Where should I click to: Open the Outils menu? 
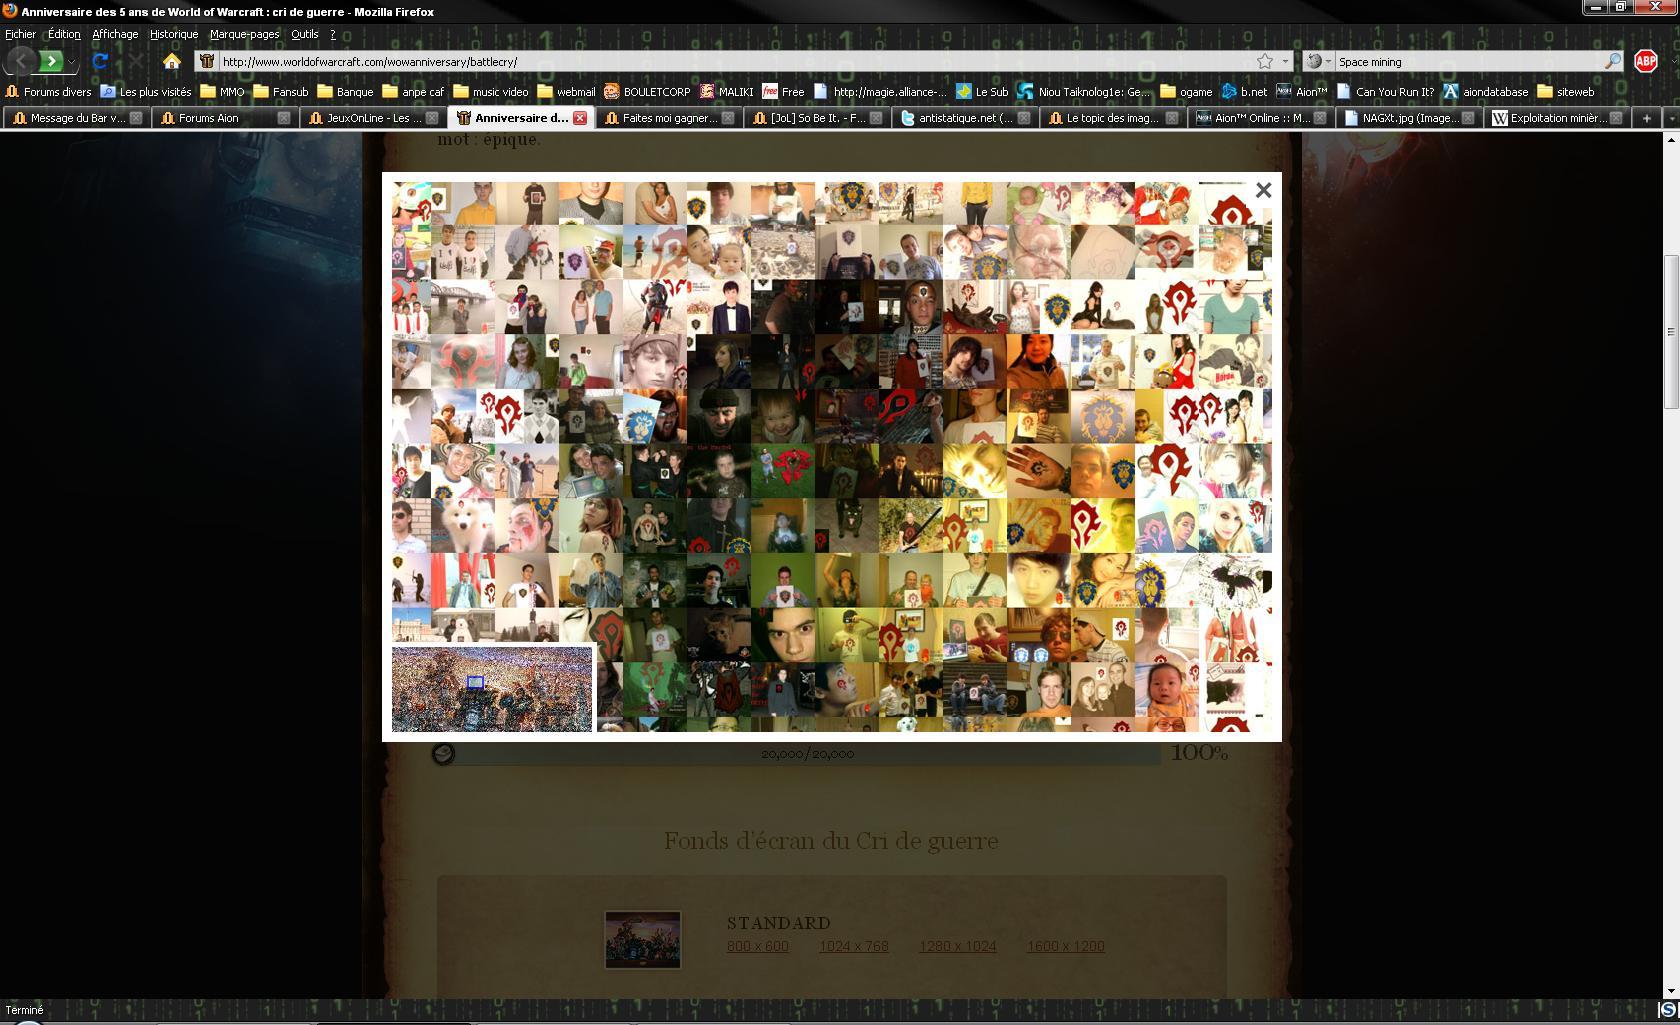305,34
